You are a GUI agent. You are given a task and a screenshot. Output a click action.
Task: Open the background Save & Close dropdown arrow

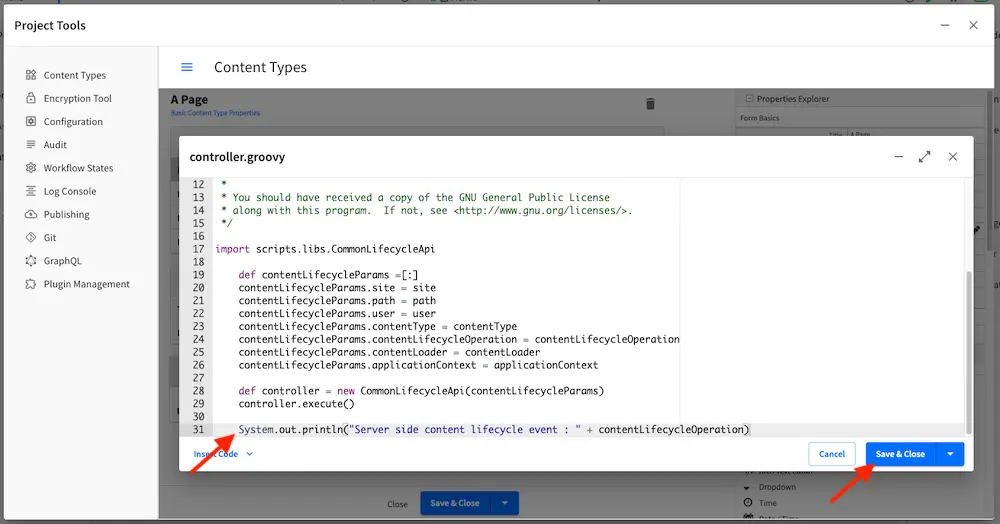504,503
